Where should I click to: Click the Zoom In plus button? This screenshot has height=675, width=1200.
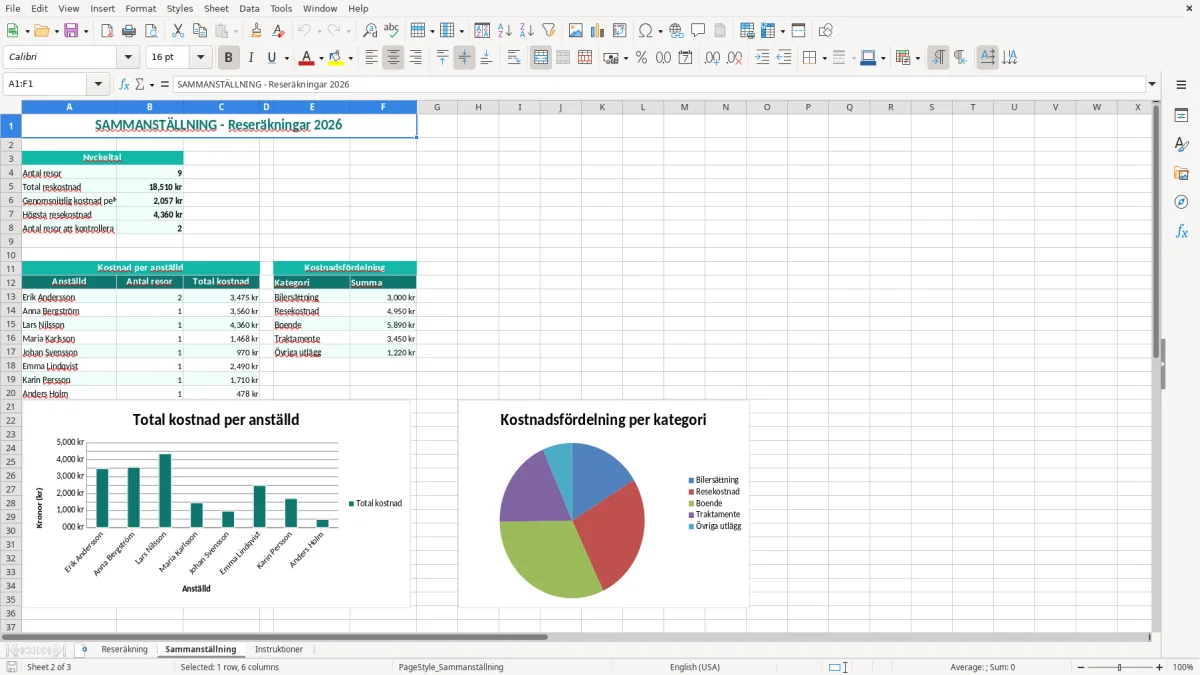[x=1160, y=667]
